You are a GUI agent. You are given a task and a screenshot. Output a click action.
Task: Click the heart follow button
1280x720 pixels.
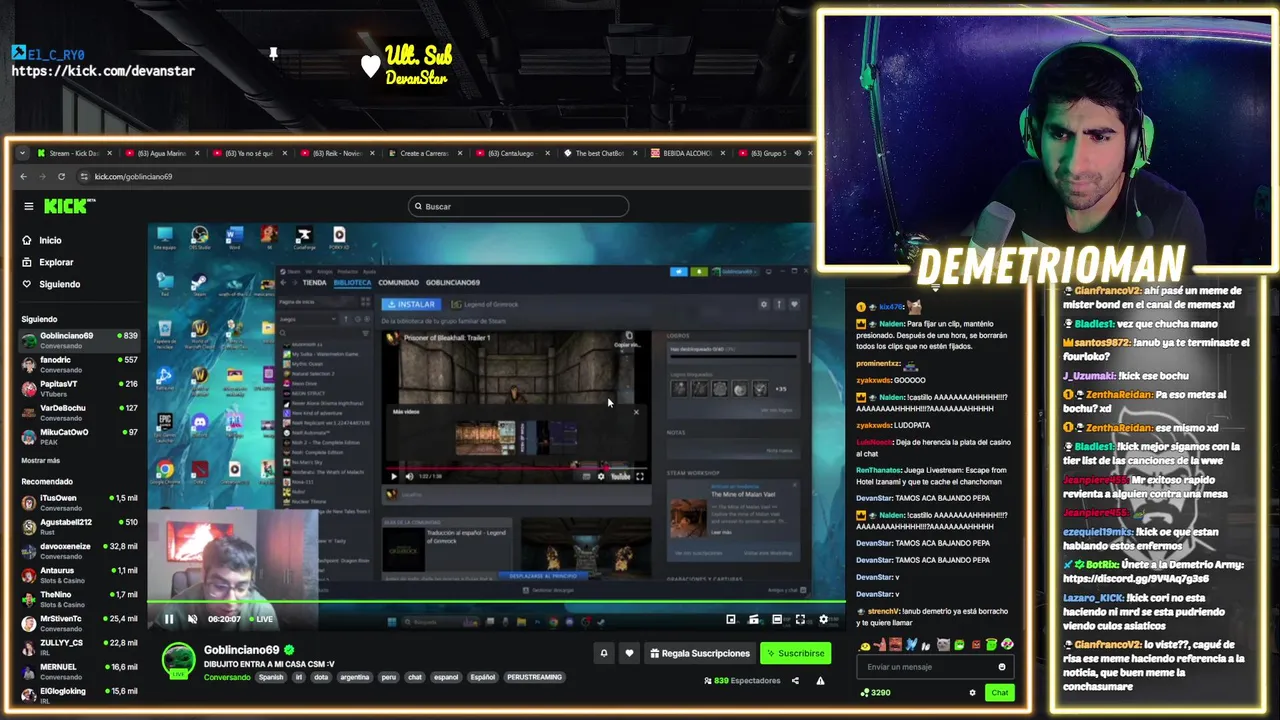[629, 653]
